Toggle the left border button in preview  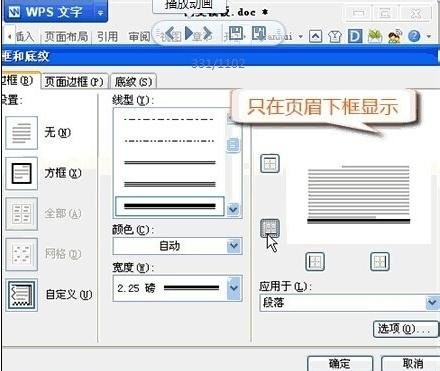tap(315, 262)
